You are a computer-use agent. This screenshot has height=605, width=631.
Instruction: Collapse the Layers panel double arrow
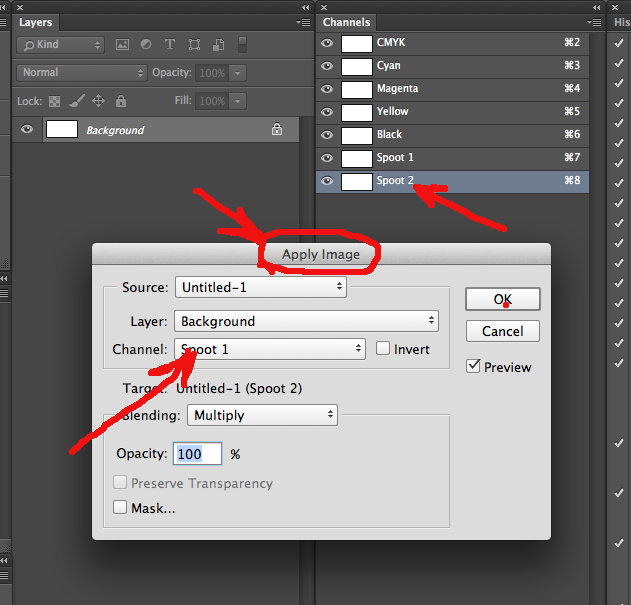point(306,7)
